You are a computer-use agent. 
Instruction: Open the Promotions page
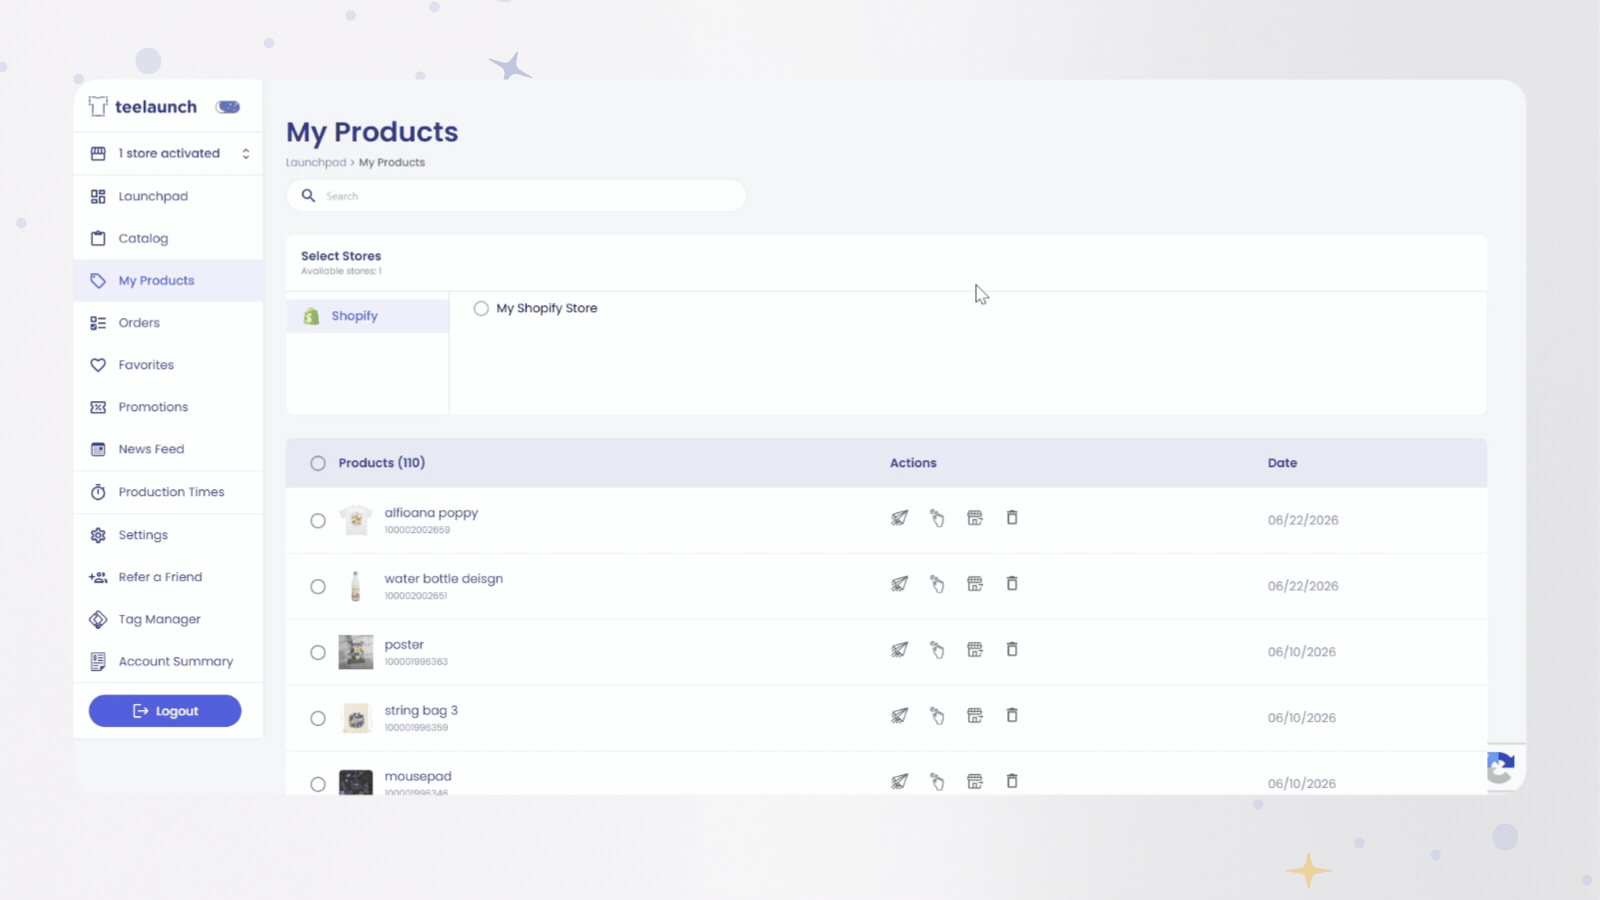tap(168, 407)
